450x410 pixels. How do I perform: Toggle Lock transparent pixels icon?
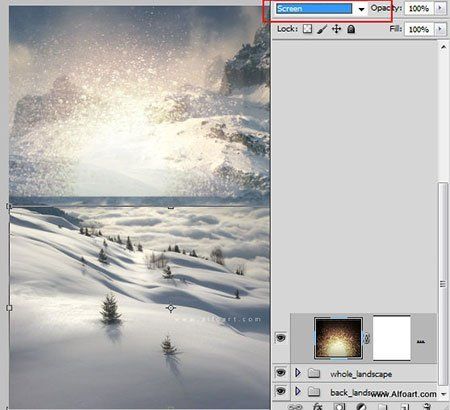[x=307, y=29]
